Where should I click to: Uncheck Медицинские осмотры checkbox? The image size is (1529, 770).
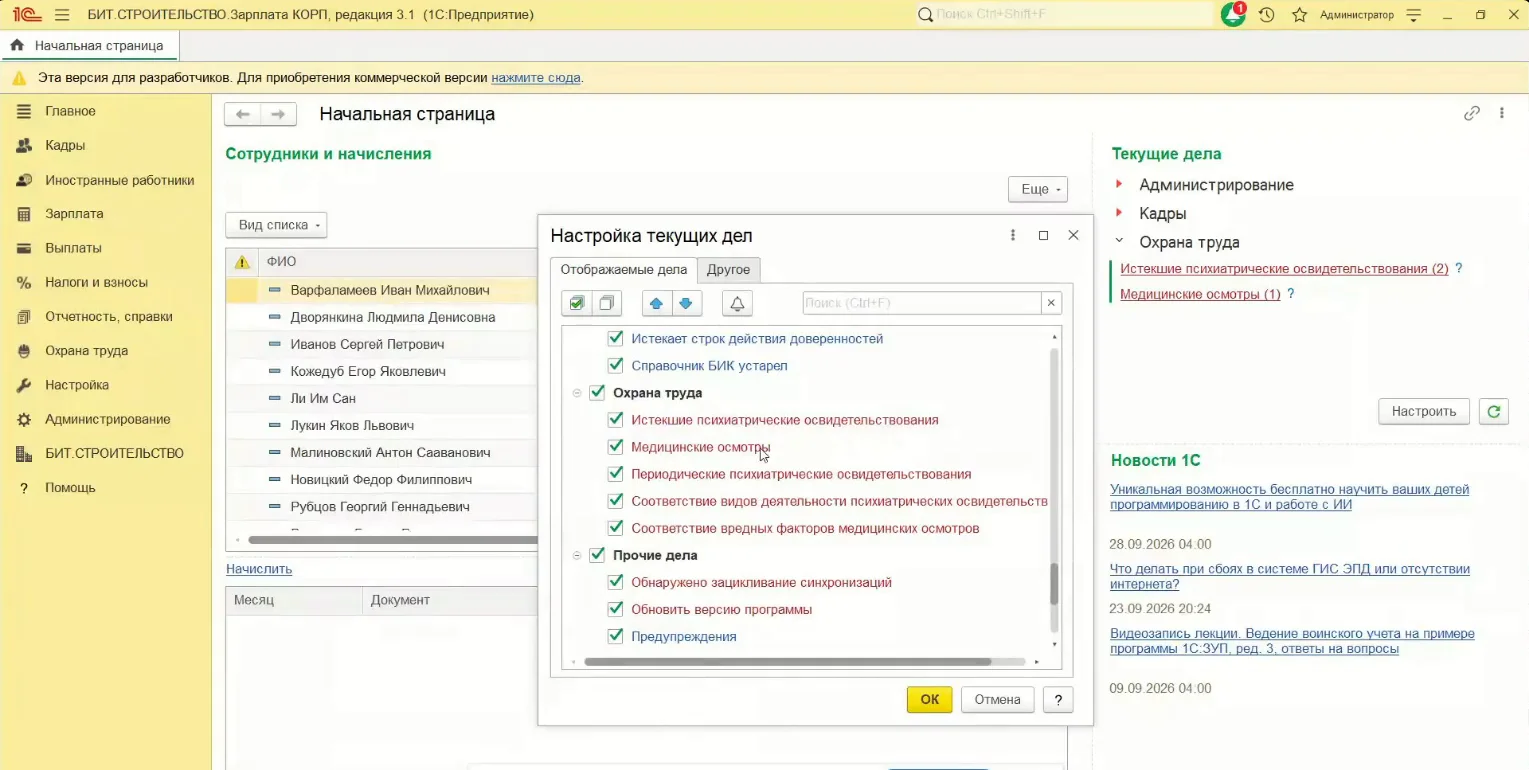[x=616, y=447]
